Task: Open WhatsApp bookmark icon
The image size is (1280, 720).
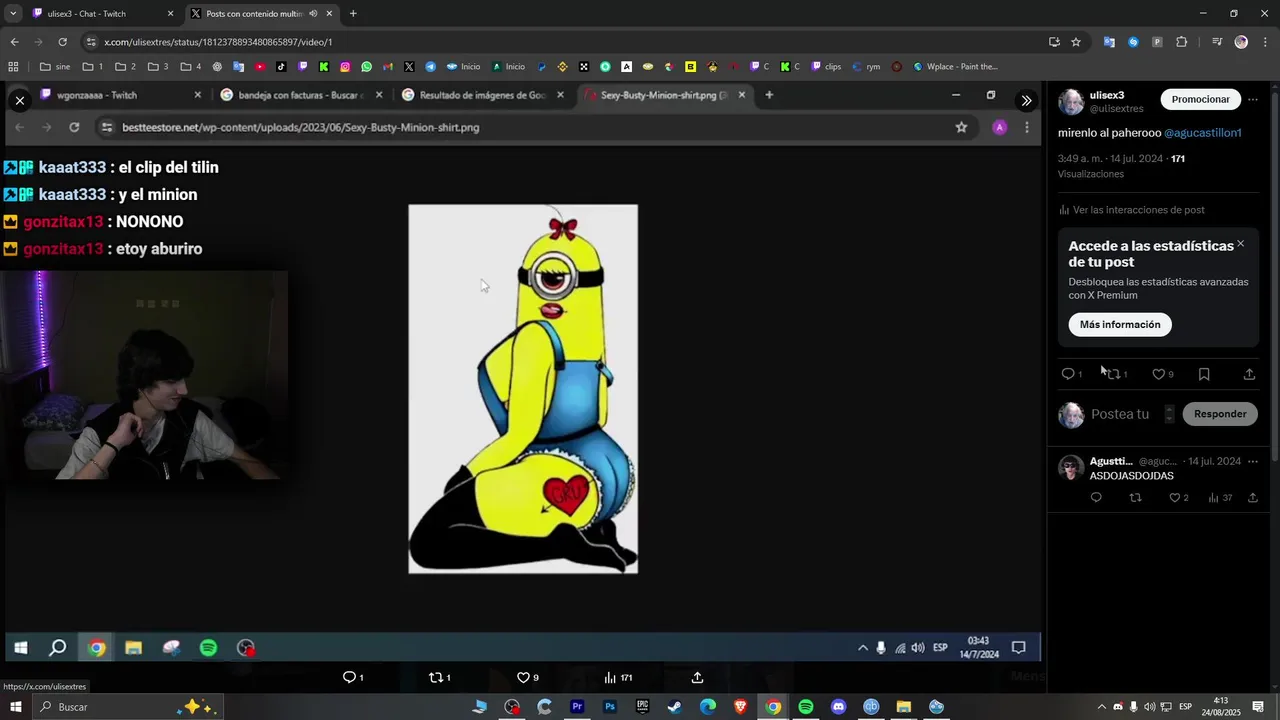Action: (x=366, y=67)
